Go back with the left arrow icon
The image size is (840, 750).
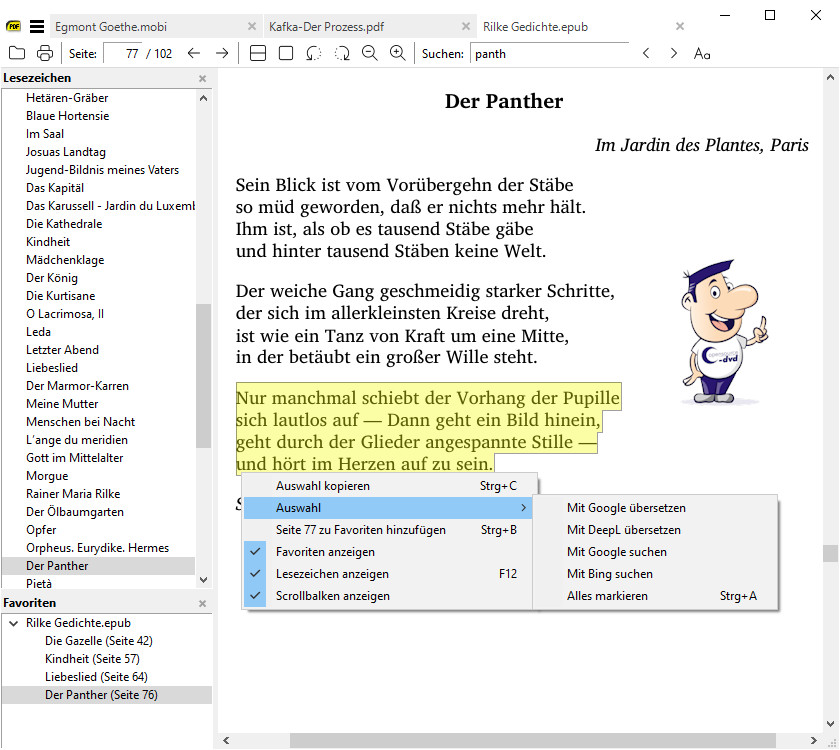[x=194, y=53]
